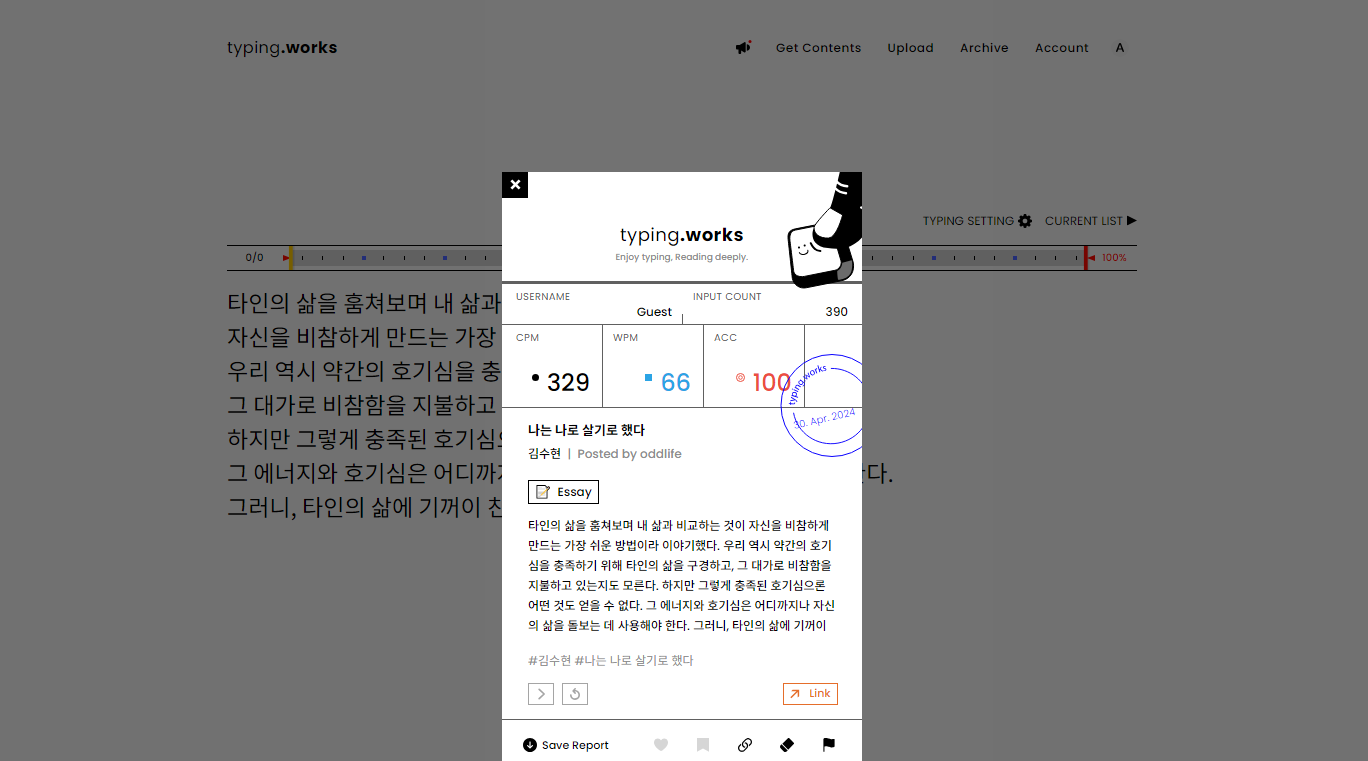Screen dimensions: 1368x761
Task: Like the text with heart icon
Action: [661, 745]
